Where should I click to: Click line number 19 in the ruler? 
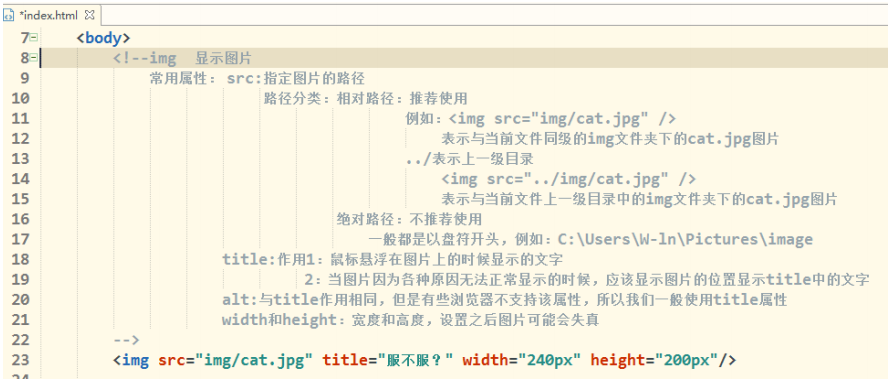20,279
